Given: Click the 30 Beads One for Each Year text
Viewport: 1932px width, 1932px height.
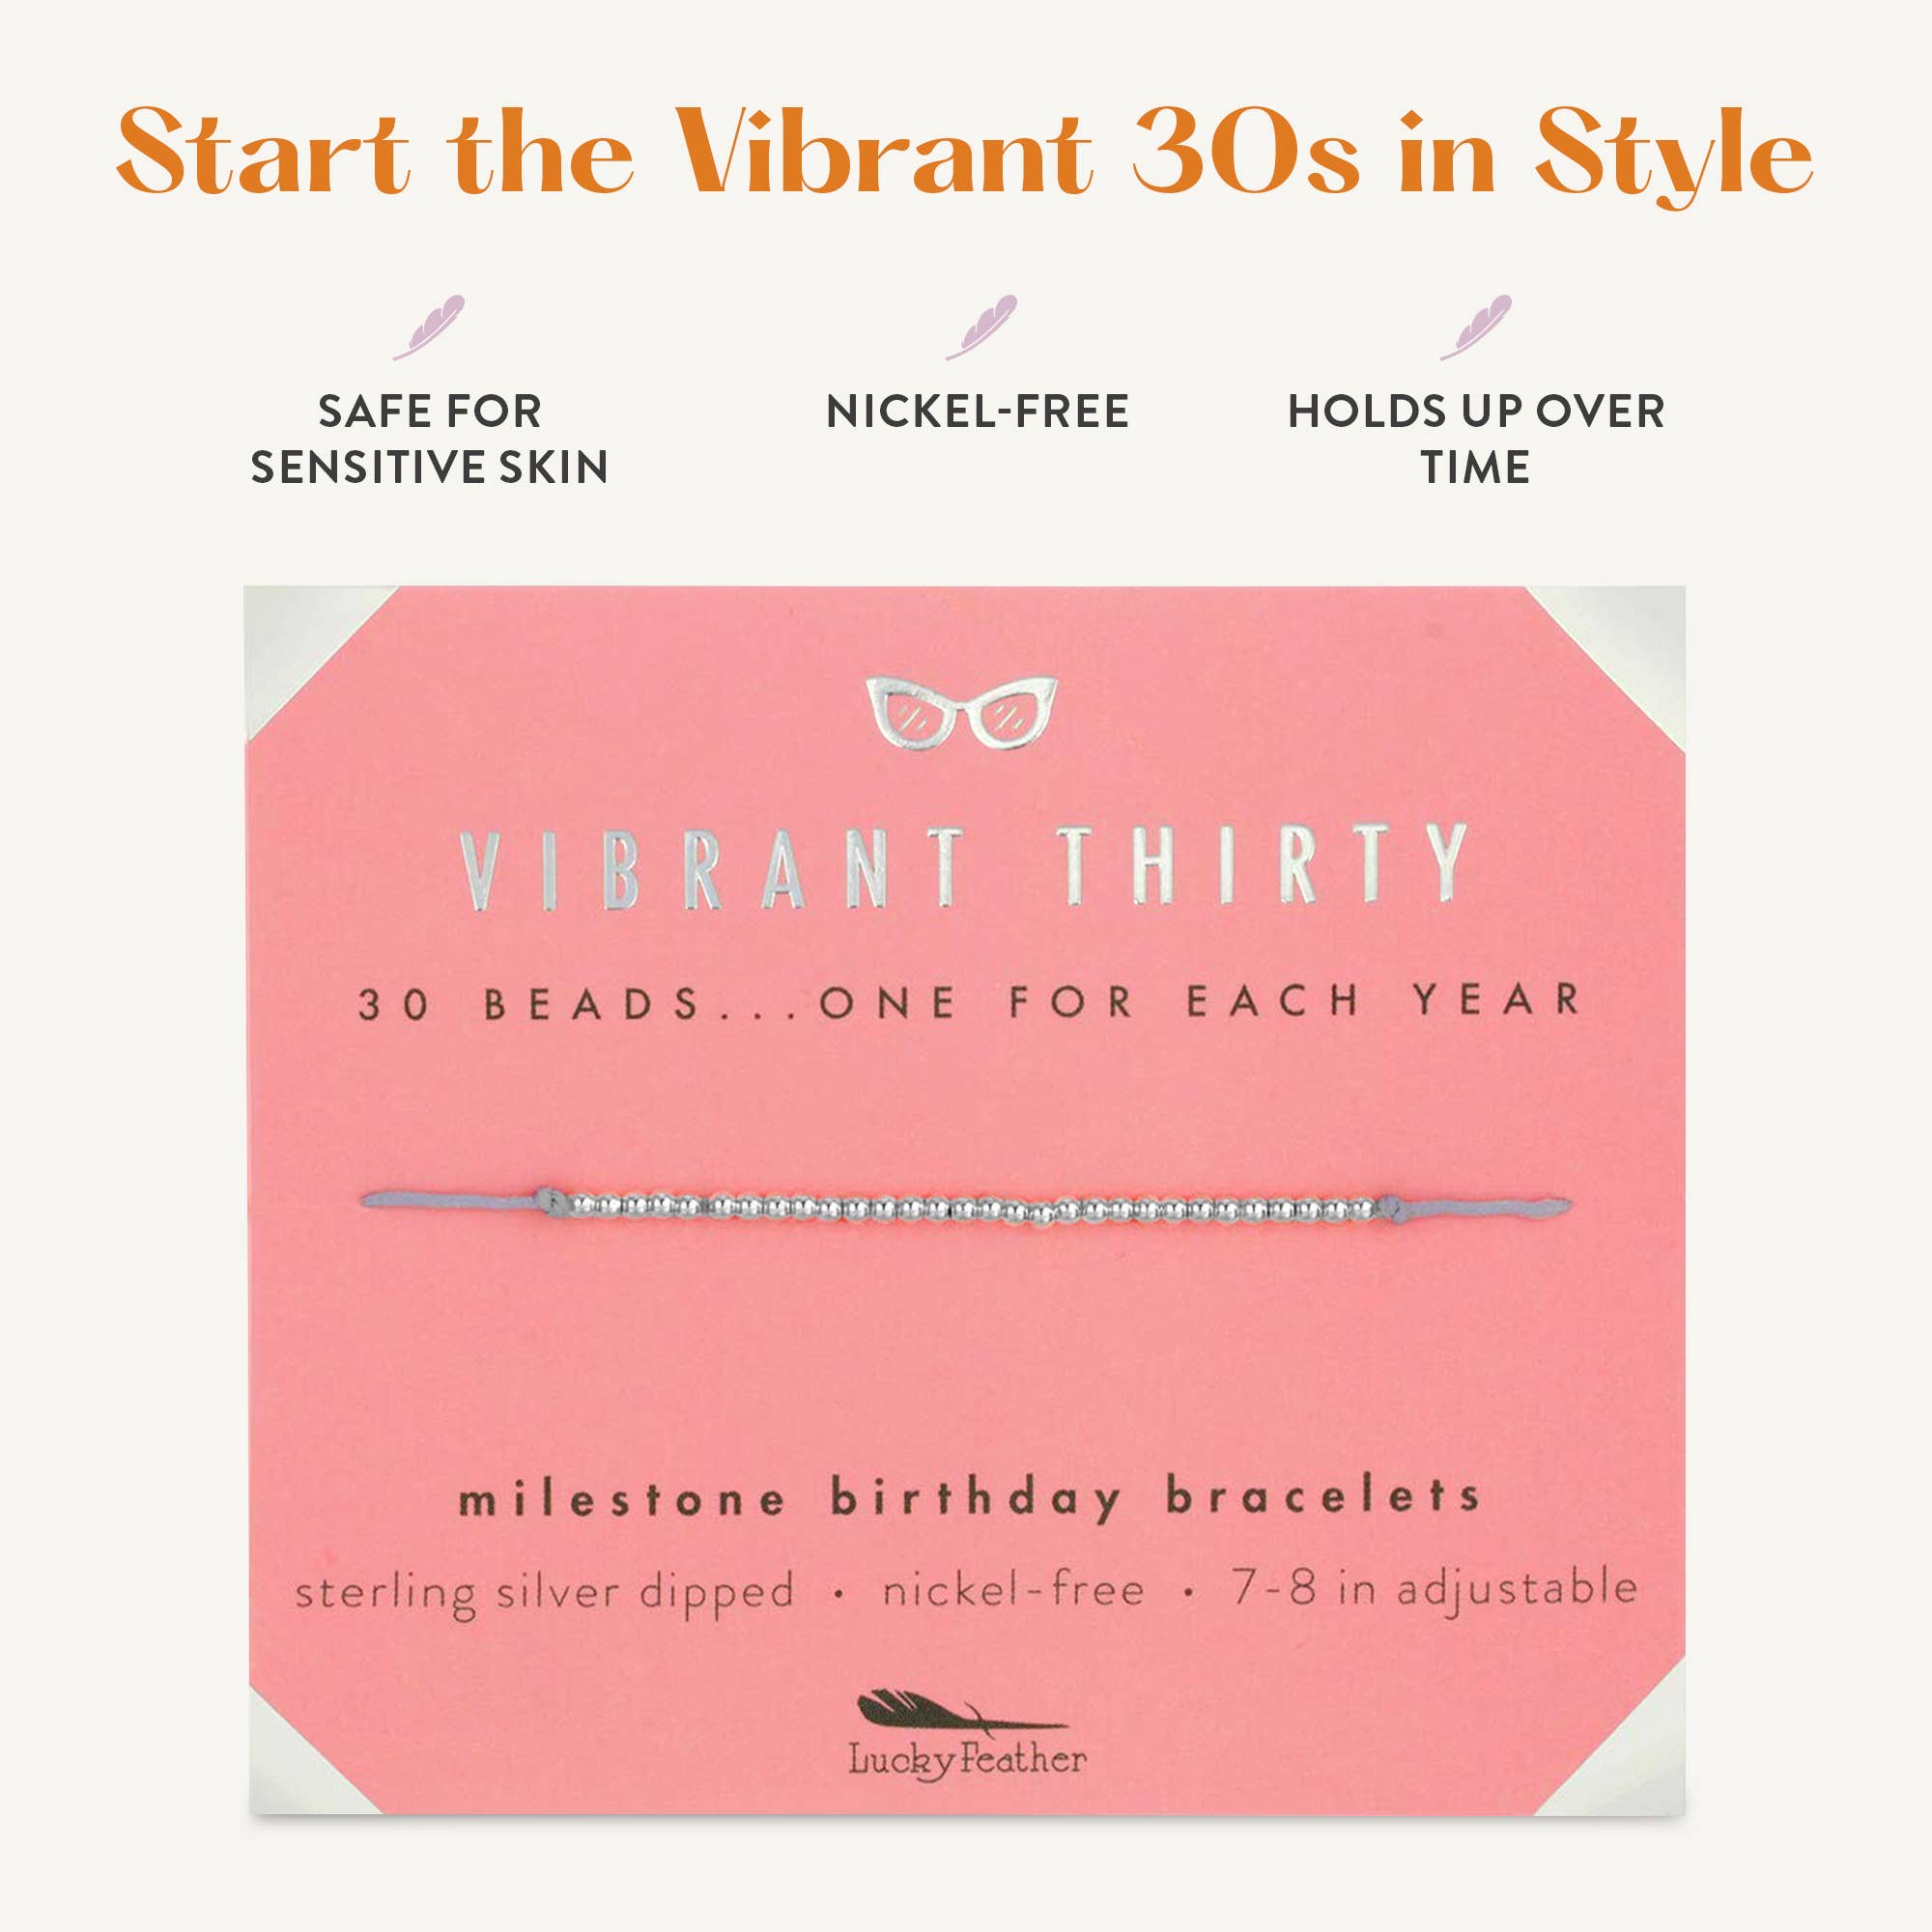Looking at the screenshot, I should coord(968,1002).
